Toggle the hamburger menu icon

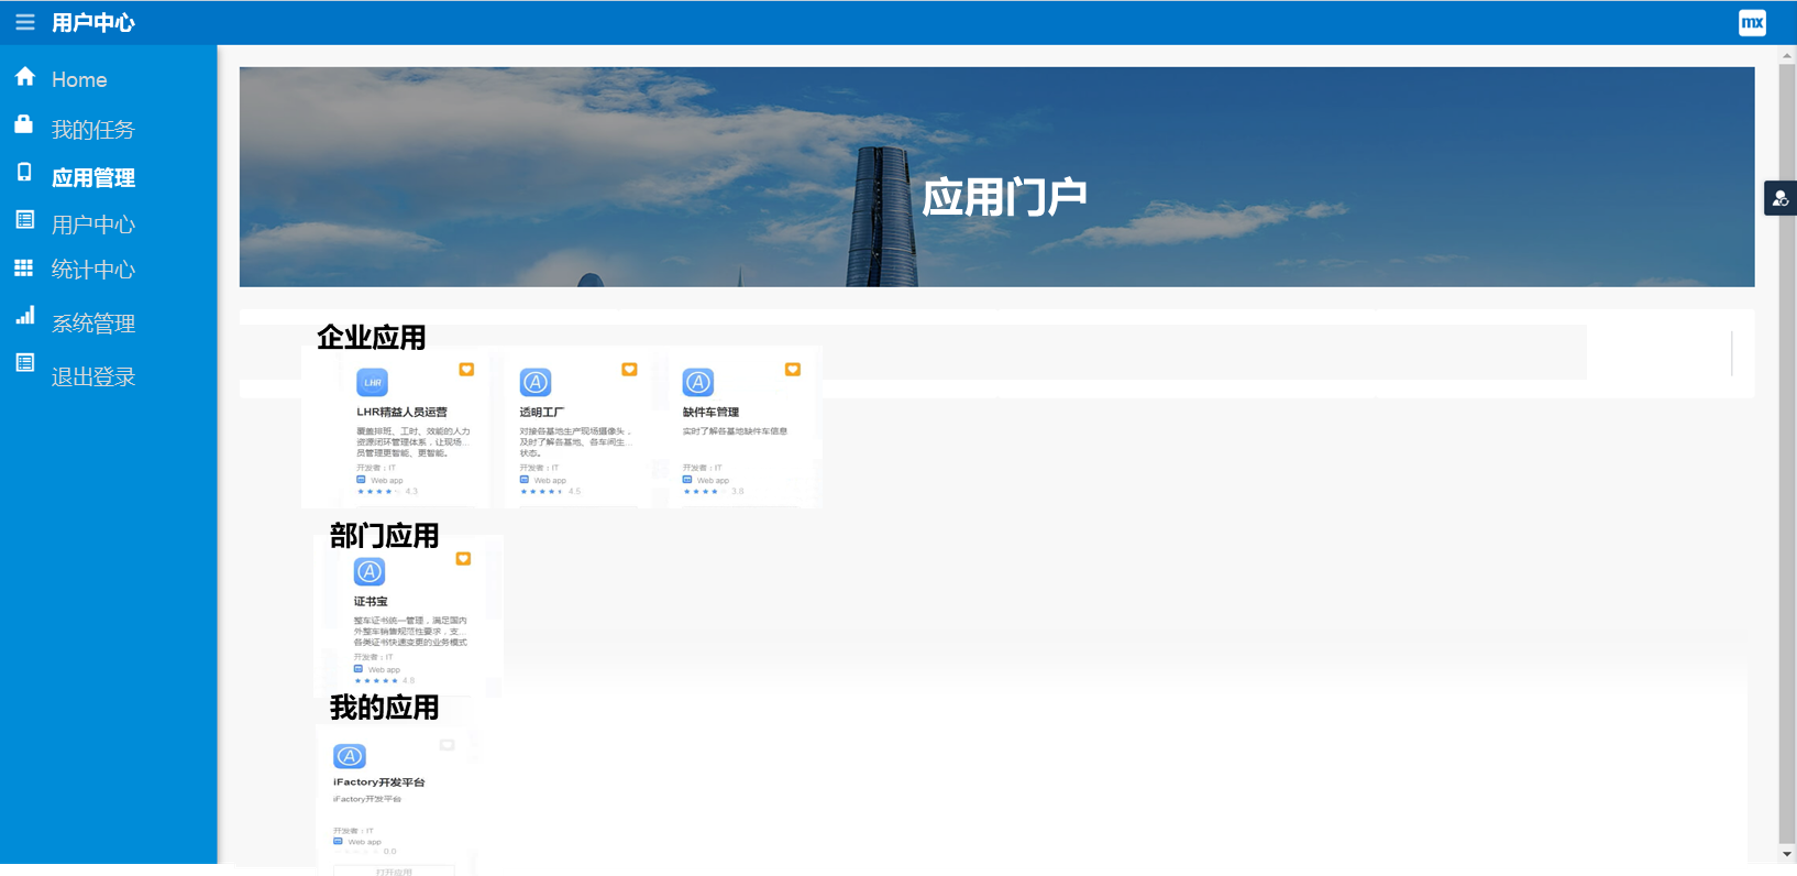25,22
